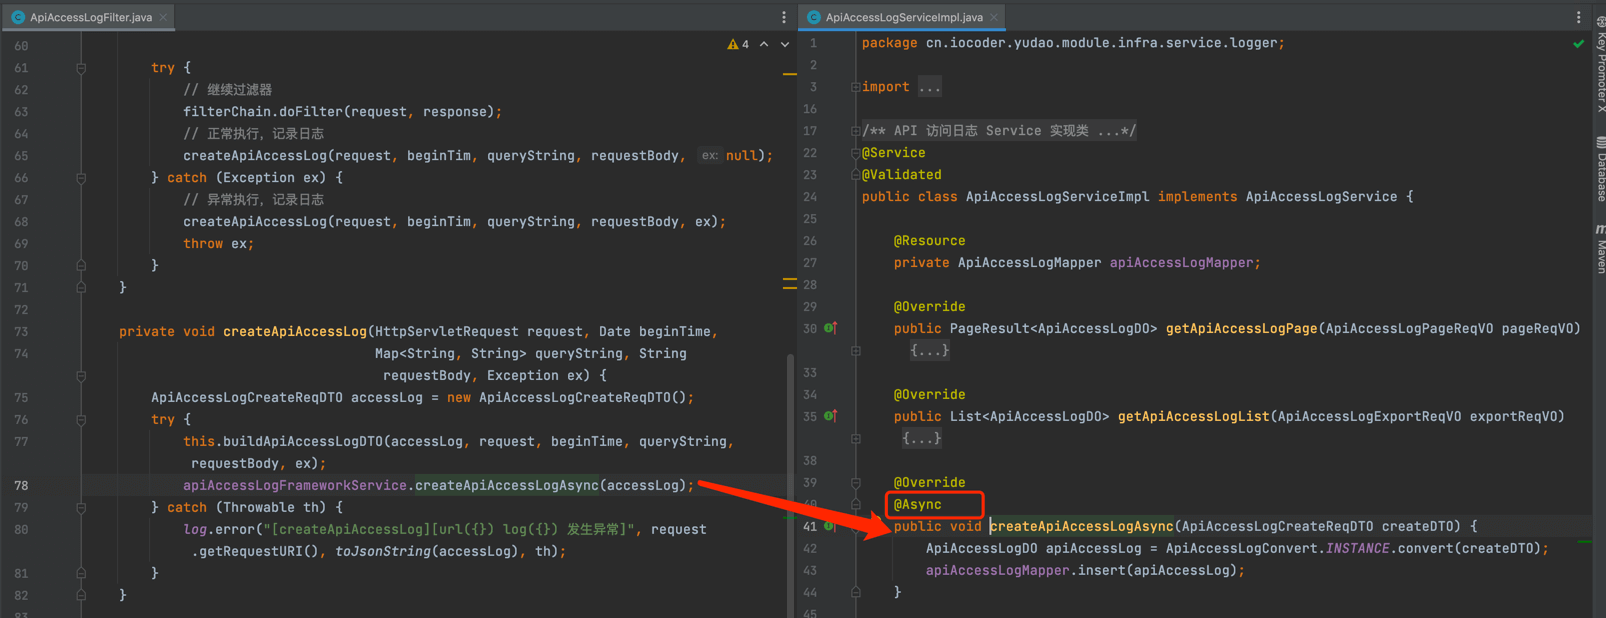Click the implements gutter icon on line 30

(x=830, y=328)
